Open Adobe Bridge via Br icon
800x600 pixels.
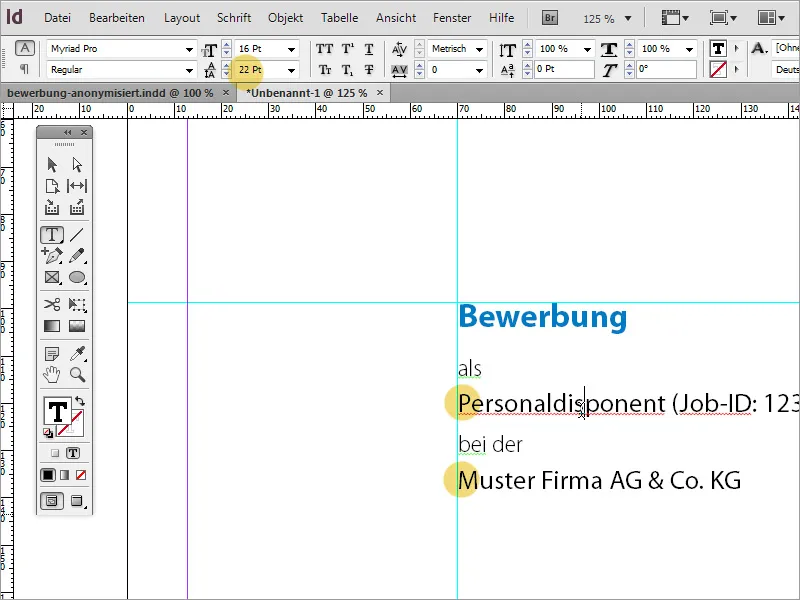(549, 18)
